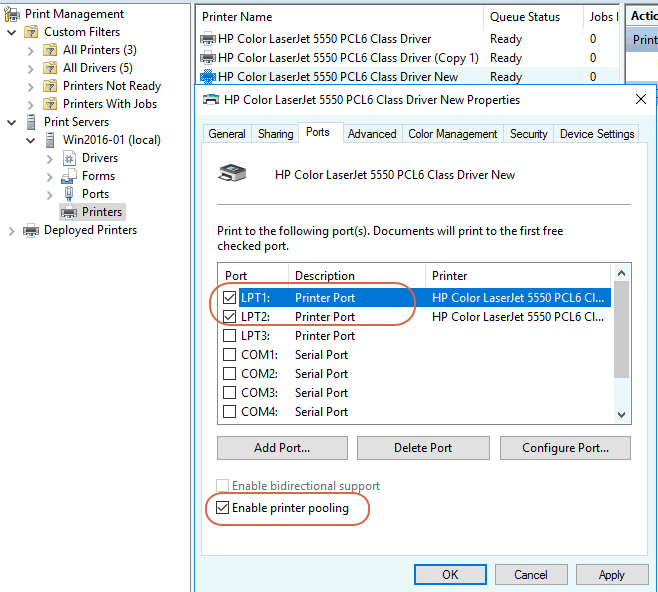Click the Drivers node icon
This screenshot has height=592, width=658.
tap(69, 158)
